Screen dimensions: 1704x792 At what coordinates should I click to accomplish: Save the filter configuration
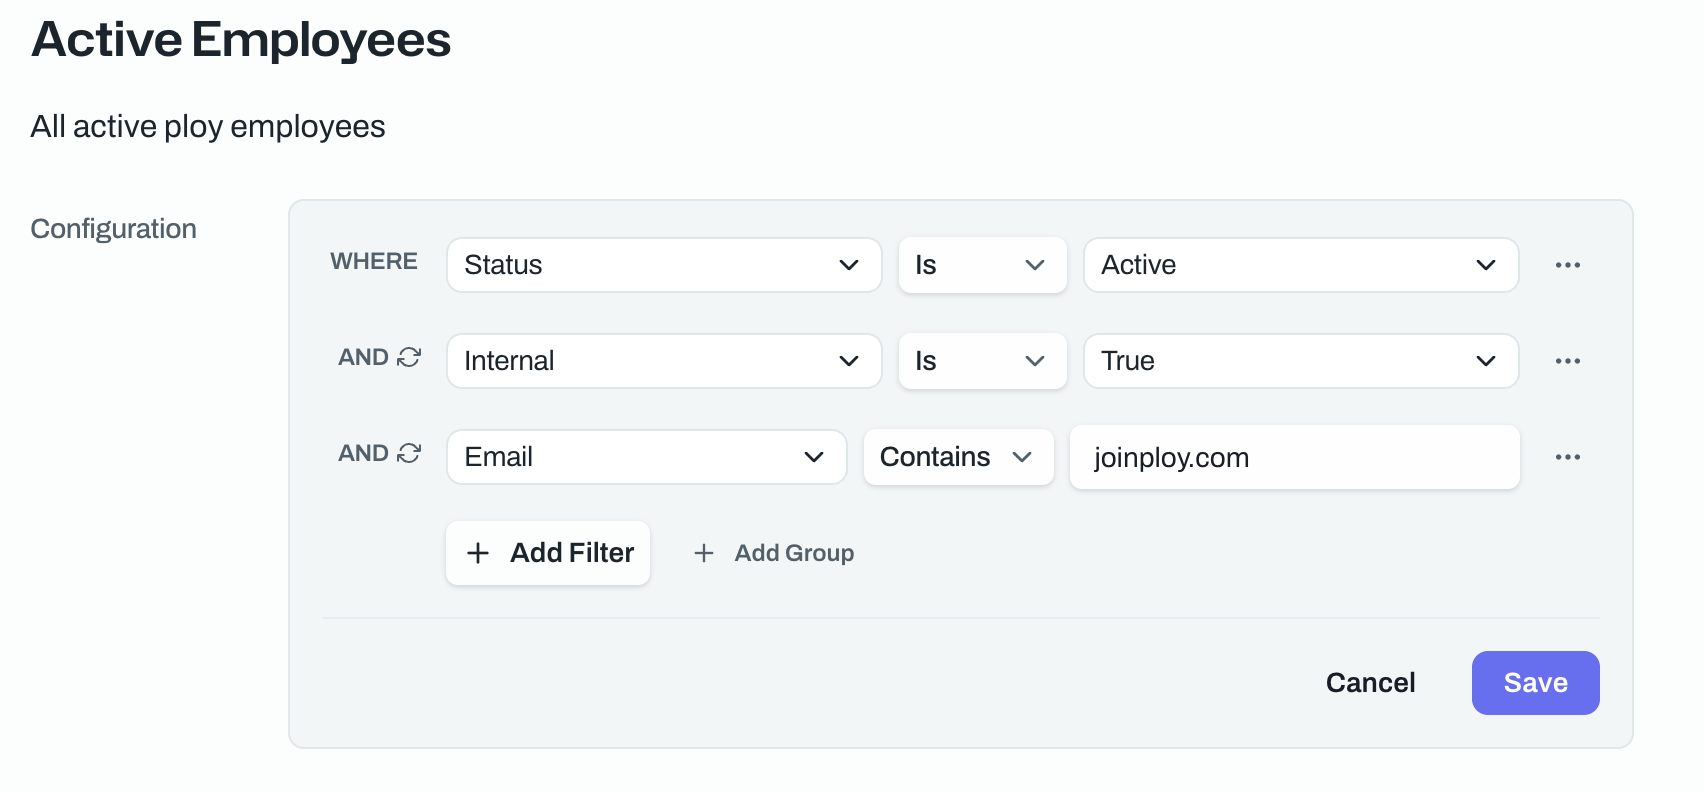pos(1535,683)
